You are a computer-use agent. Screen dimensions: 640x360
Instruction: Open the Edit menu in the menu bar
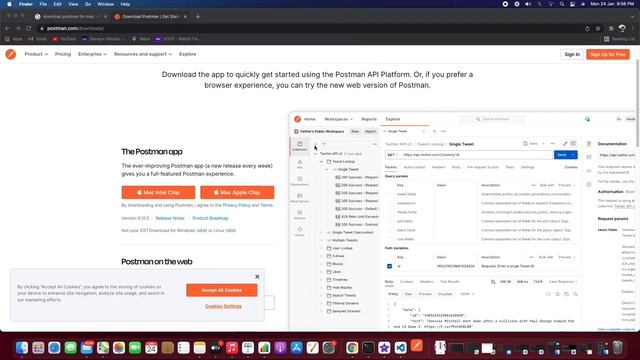[x=58, y=4]
